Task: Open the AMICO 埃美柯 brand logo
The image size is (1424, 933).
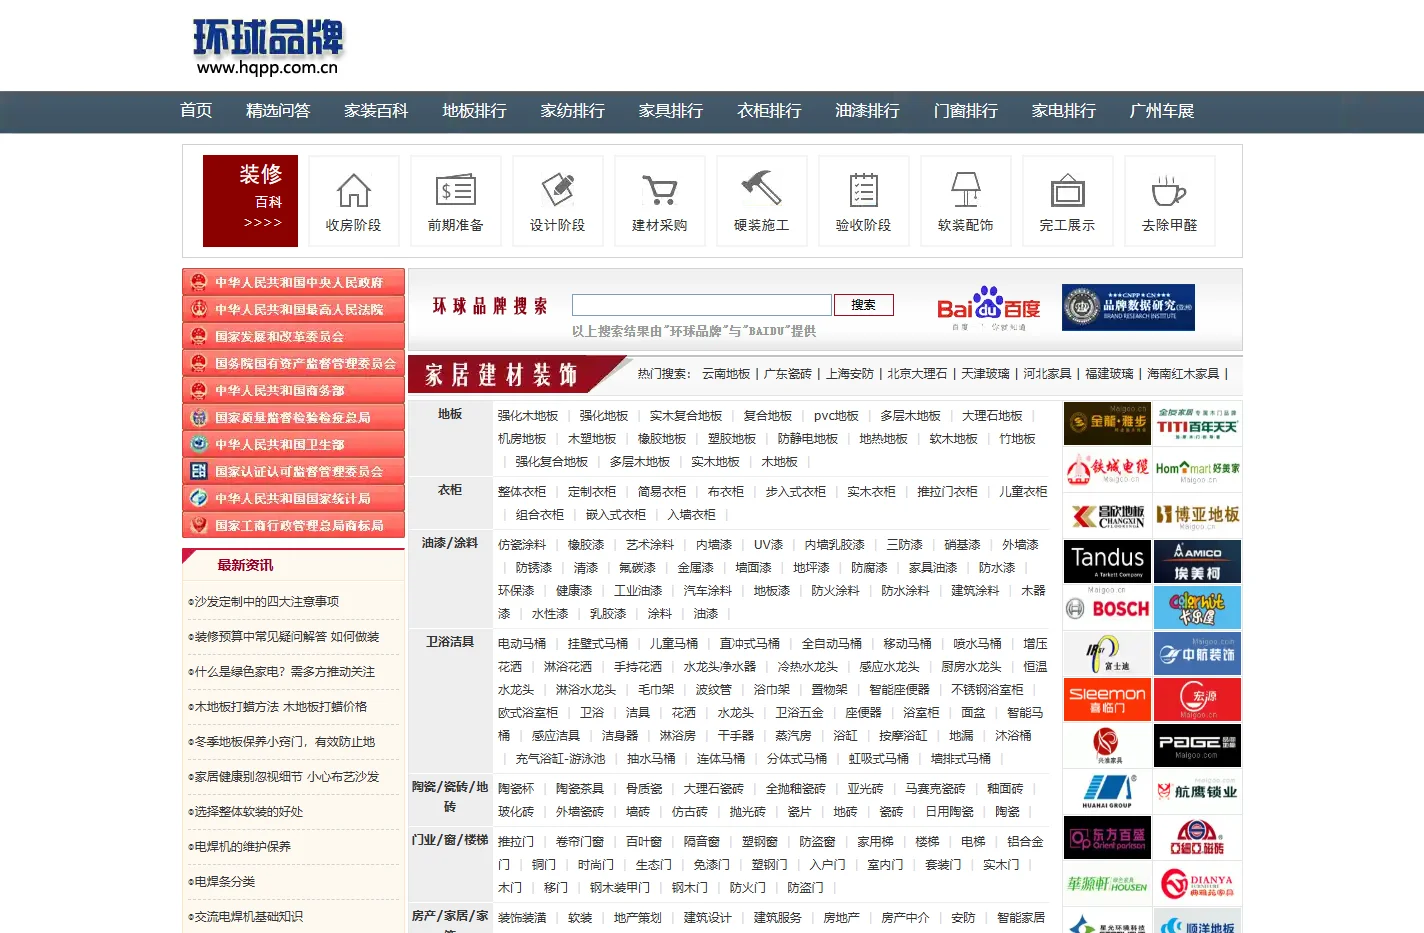Action: pyautogui.click(x=1197, y=561)
